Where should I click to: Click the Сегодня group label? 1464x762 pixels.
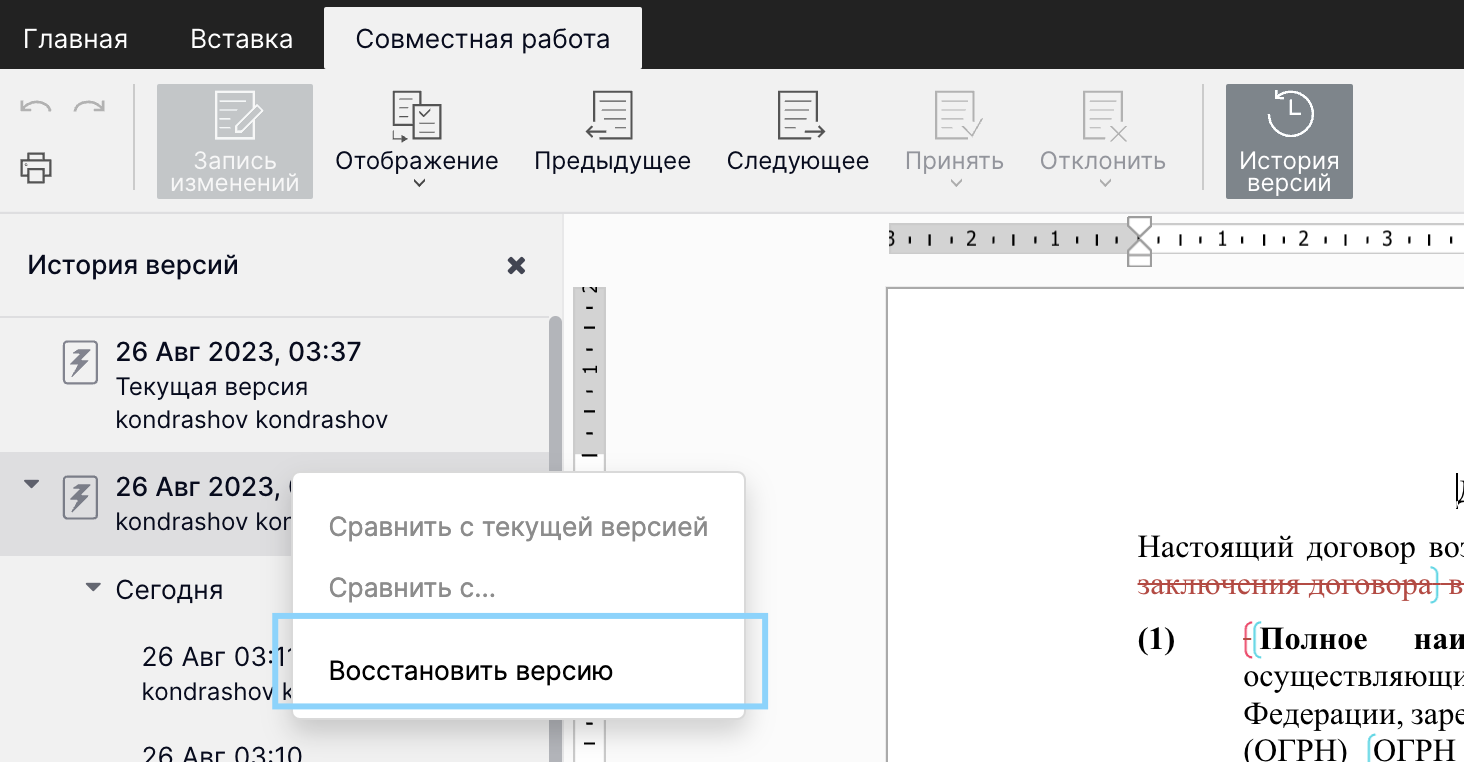(x=169, y=589)
